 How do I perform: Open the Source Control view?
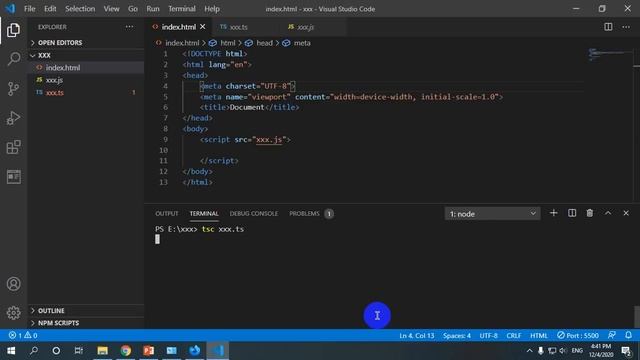[13, 89]
